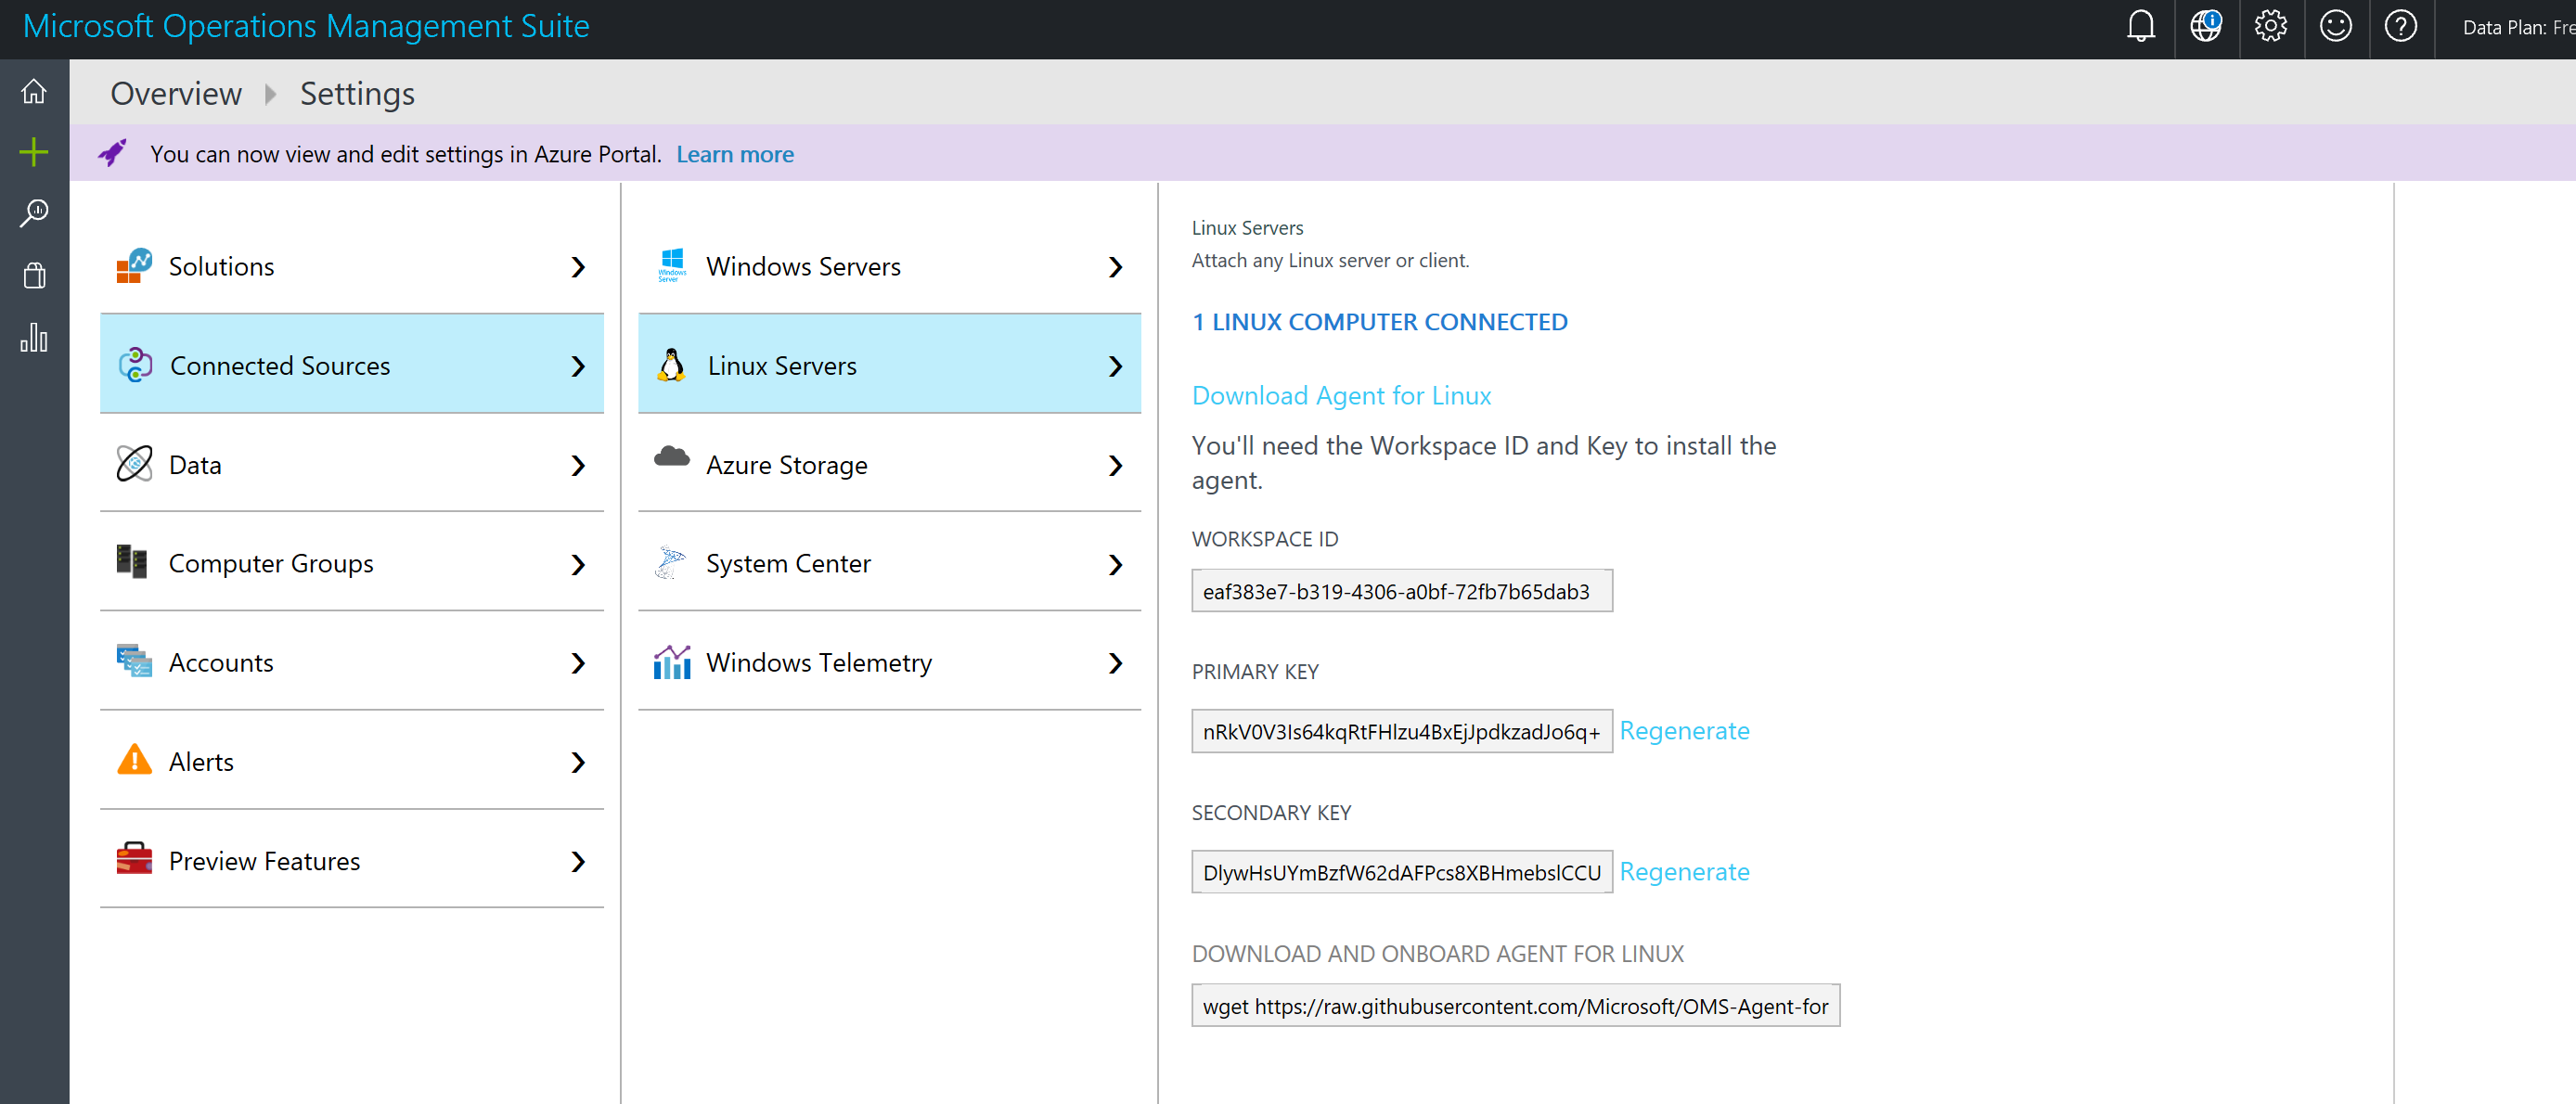The height and width of the screenshot is (1104, 2576).
Task: Expand the Windows Servers chevron
Action: [1116, 267]
